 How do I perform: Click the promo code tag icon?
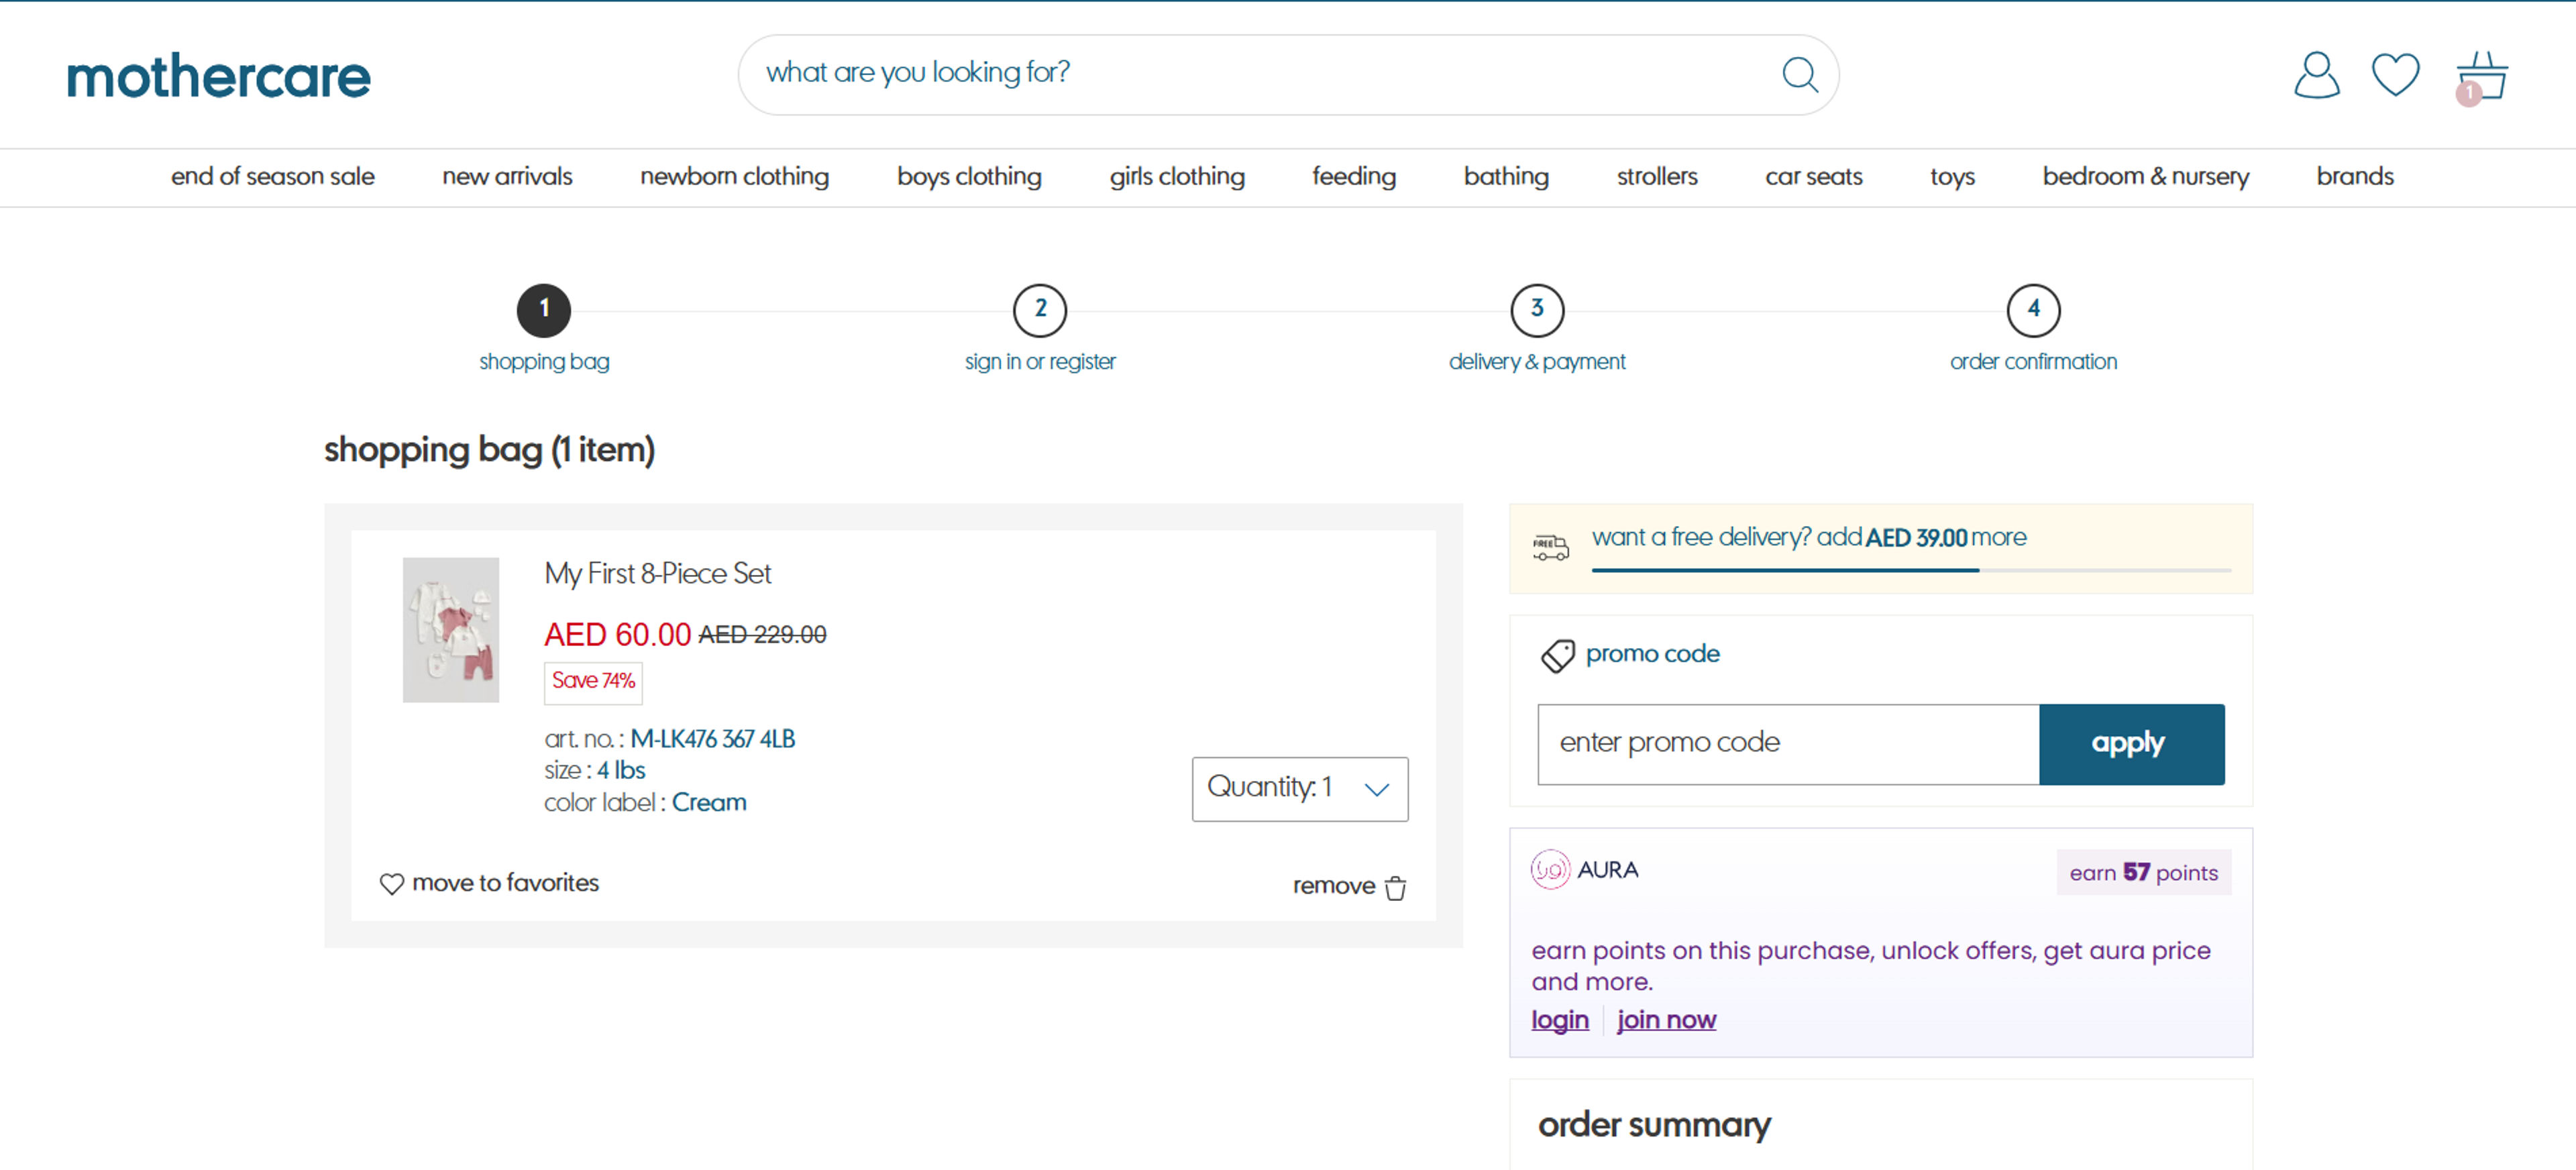pyautogui.click(x=1557, y=656)
